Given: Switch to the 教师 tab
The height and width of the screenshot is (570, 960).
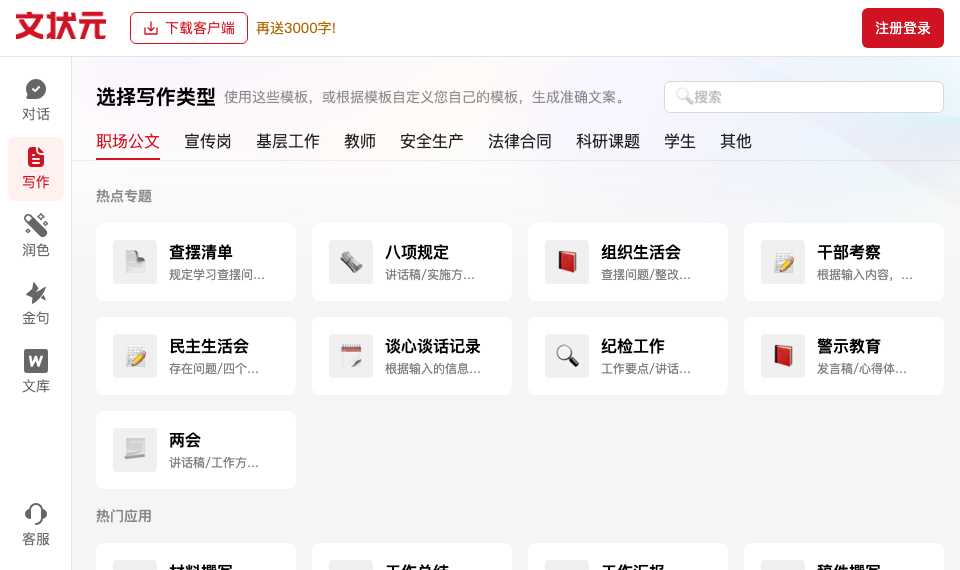Looking at the screenshot, I should (x=360, y=141).
